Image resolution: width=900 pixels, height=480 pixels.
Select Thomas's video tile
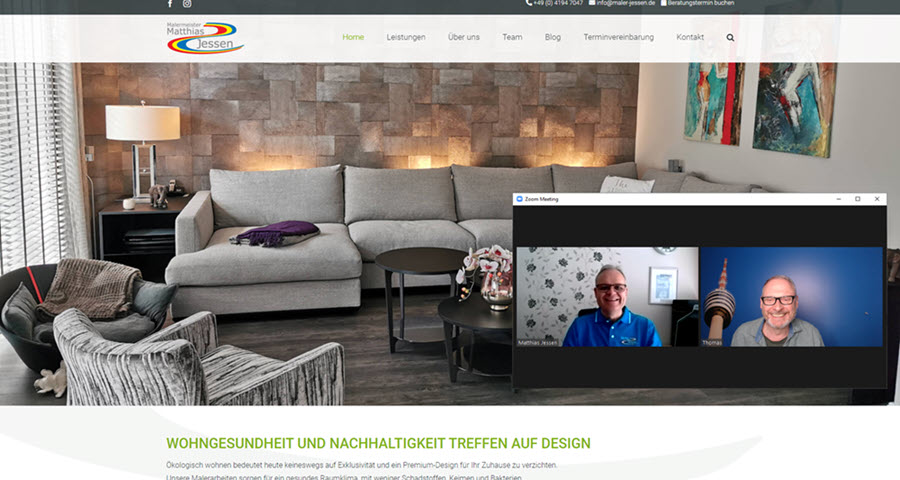[792, 297]
